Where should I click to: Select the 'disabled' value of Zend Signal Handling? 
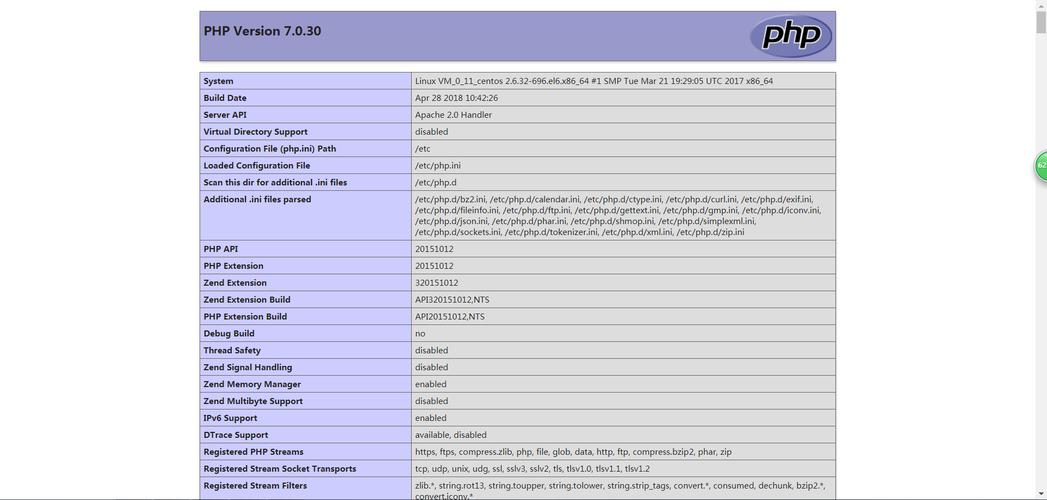tap(431, 367)
